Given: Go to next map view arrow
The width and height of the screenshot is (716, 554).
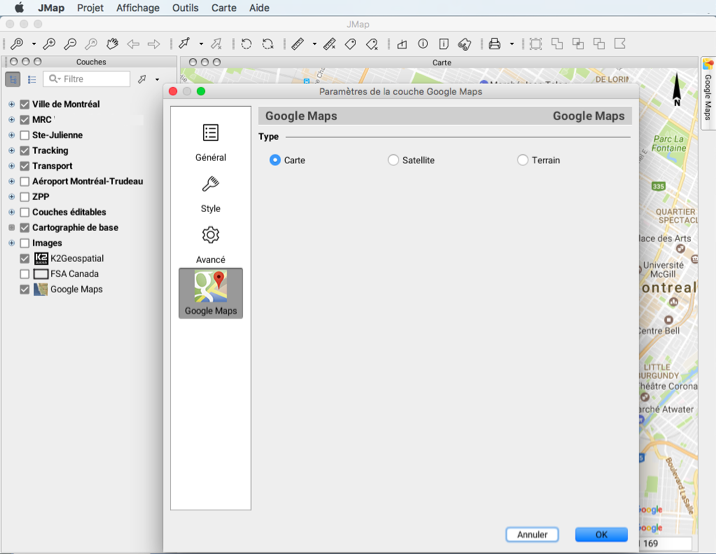Looking at the screenshot, I should (154, 44).
